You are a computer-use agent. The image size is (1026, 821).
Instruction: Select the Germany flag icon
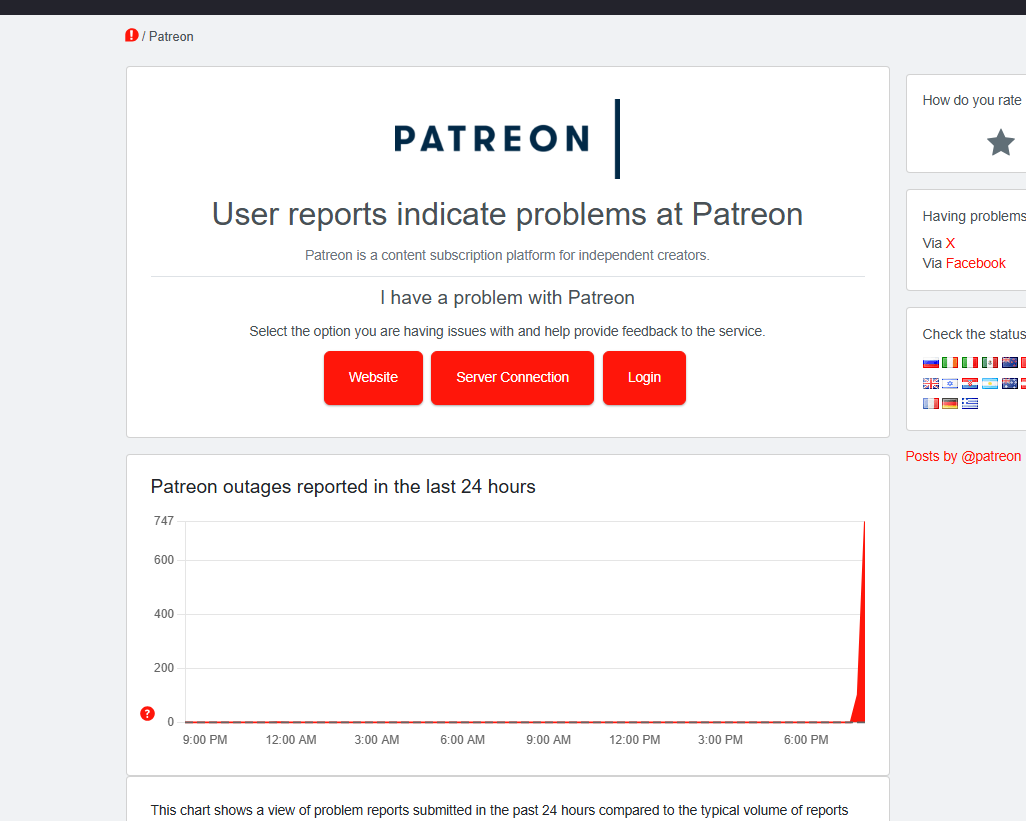point(950,404)
